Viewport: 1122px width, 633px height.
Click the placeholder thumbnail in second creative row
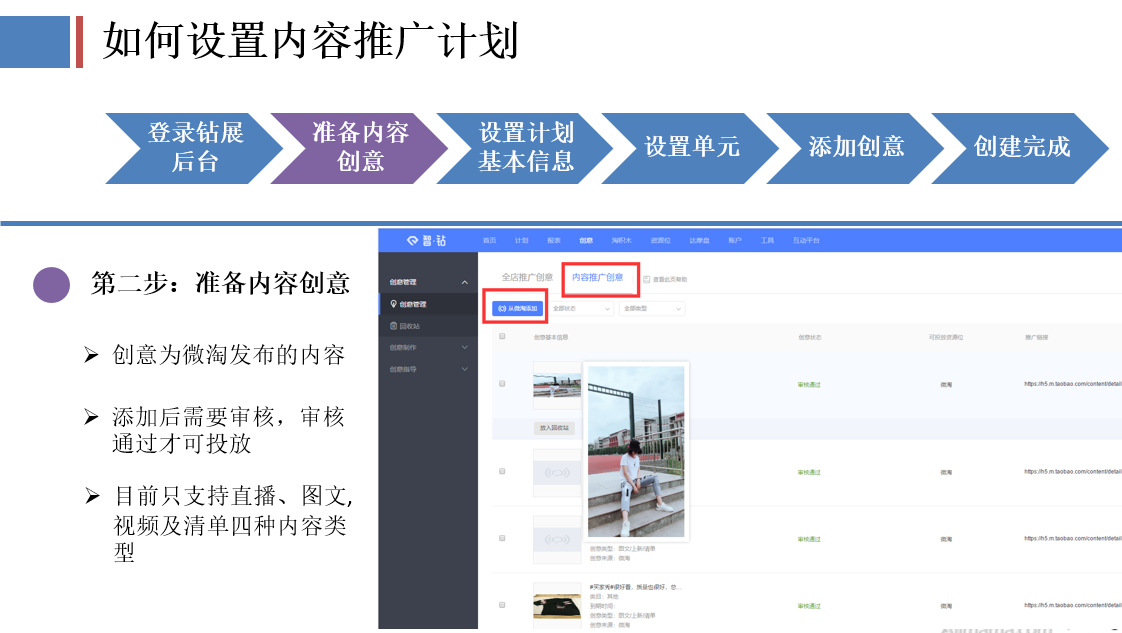(x=557, y=473)
